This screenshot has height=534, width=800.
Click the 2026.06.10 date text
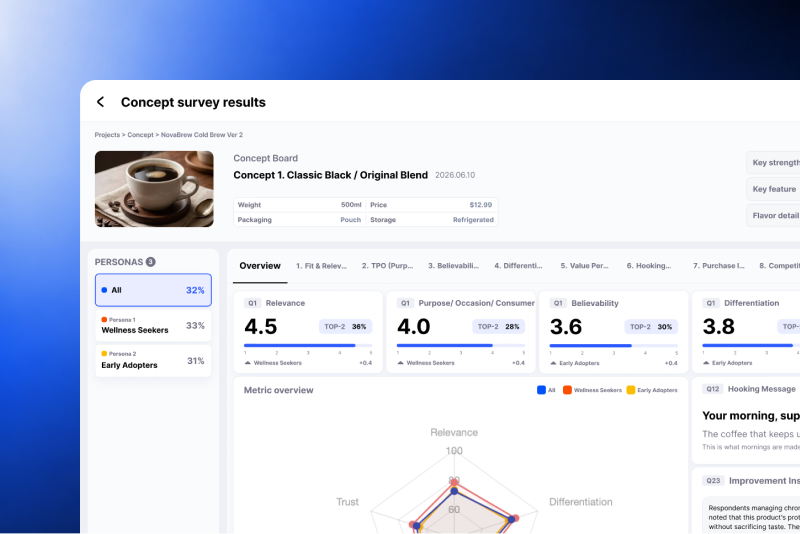point(455,175)
